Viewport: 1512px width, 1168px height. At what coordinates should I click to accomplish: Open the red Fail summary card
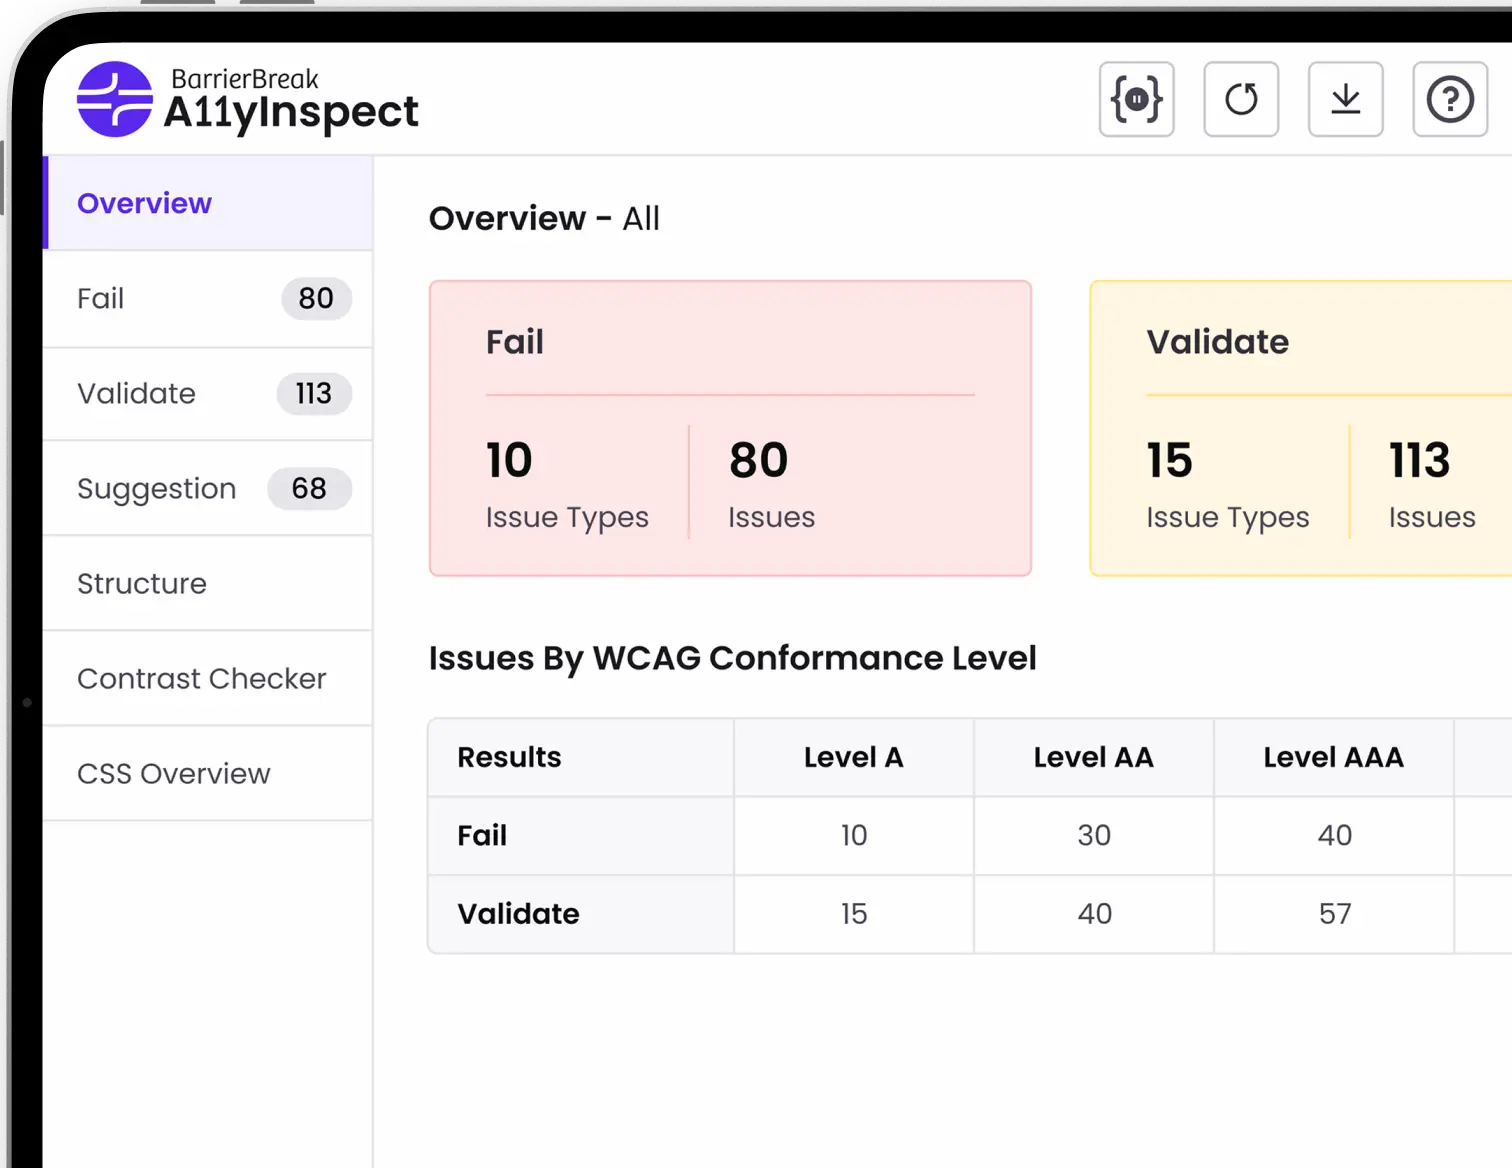click(x=730, y=428)
